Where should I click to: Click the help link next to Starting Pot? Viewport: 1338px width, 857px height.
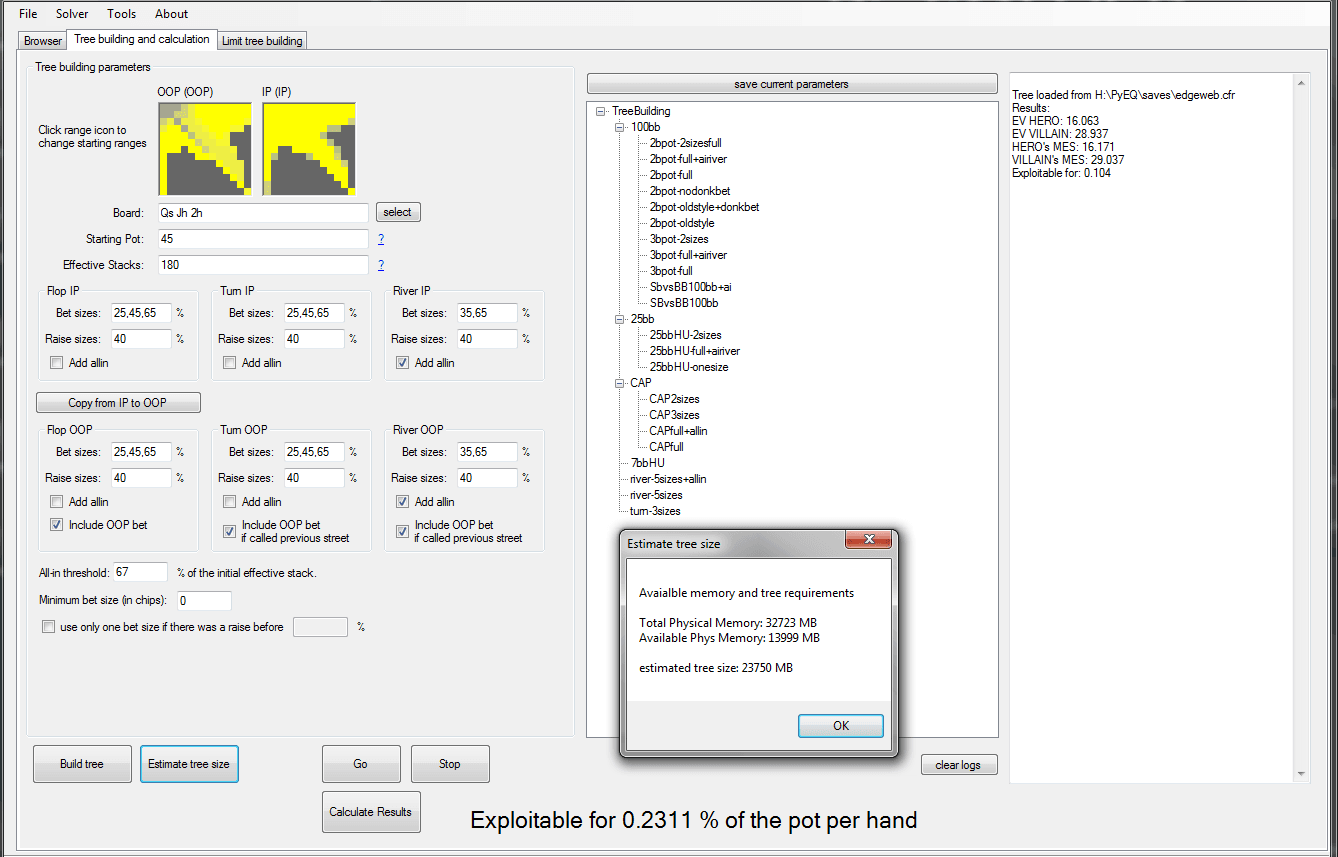[x=381, y=239]
